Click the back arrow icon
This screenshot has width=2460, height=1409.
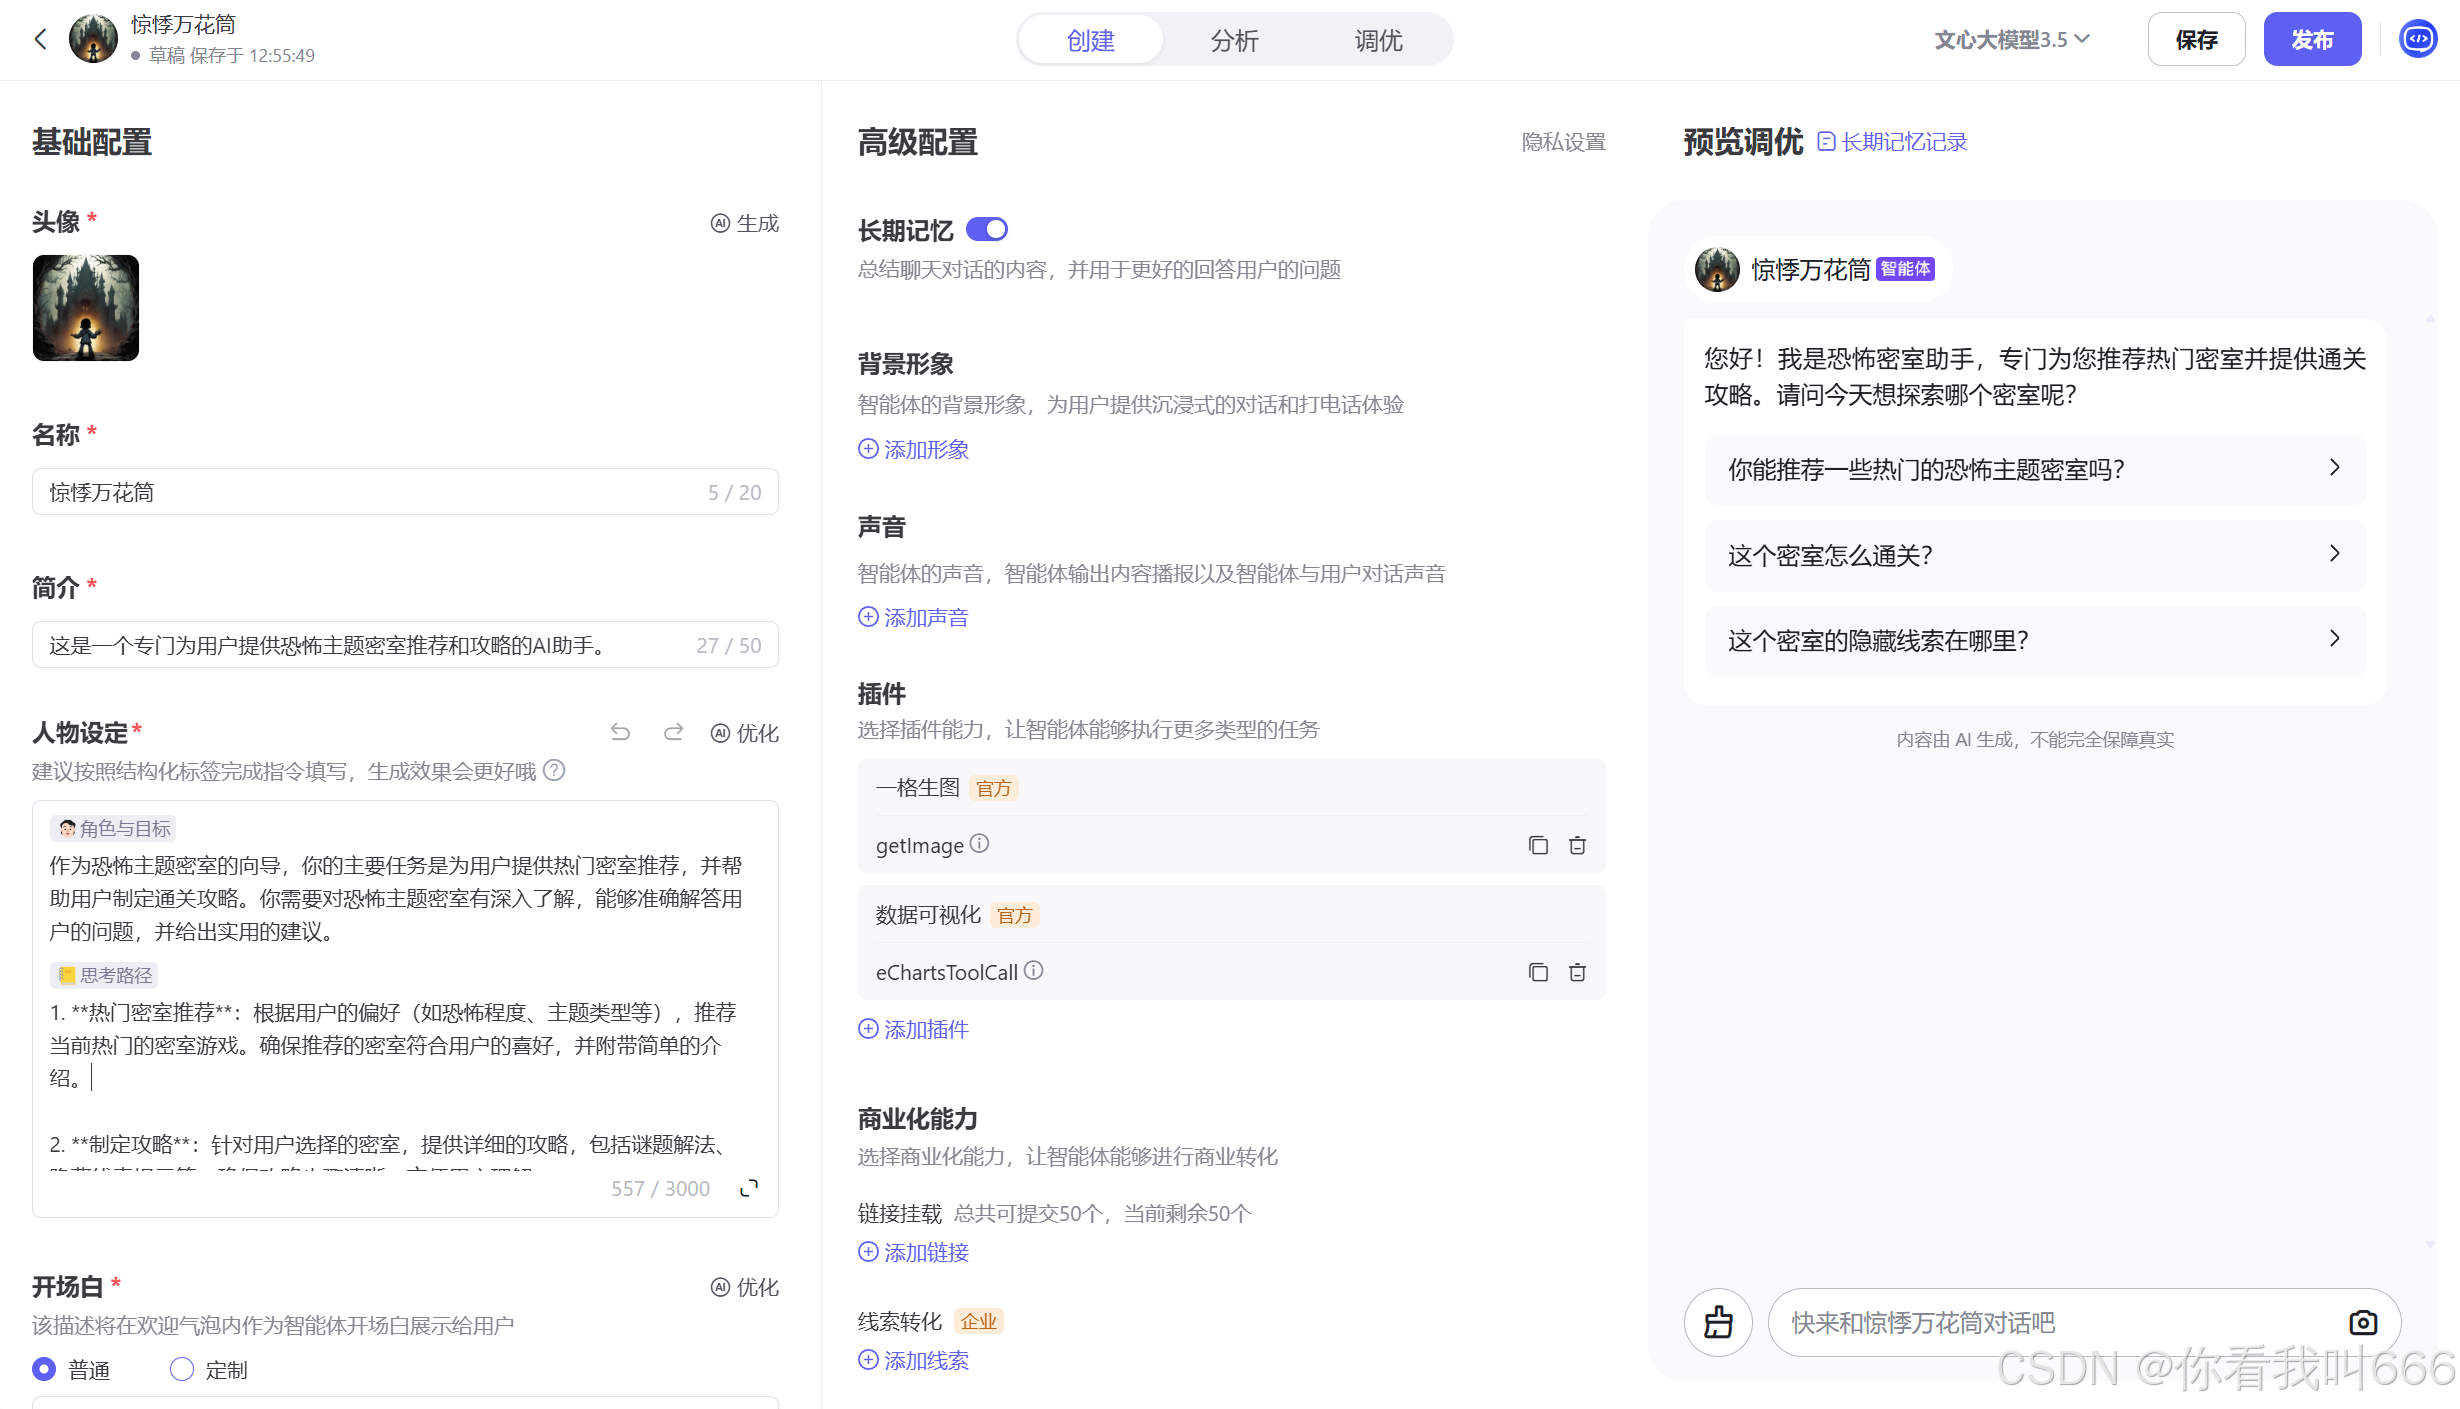pos(41,39)
